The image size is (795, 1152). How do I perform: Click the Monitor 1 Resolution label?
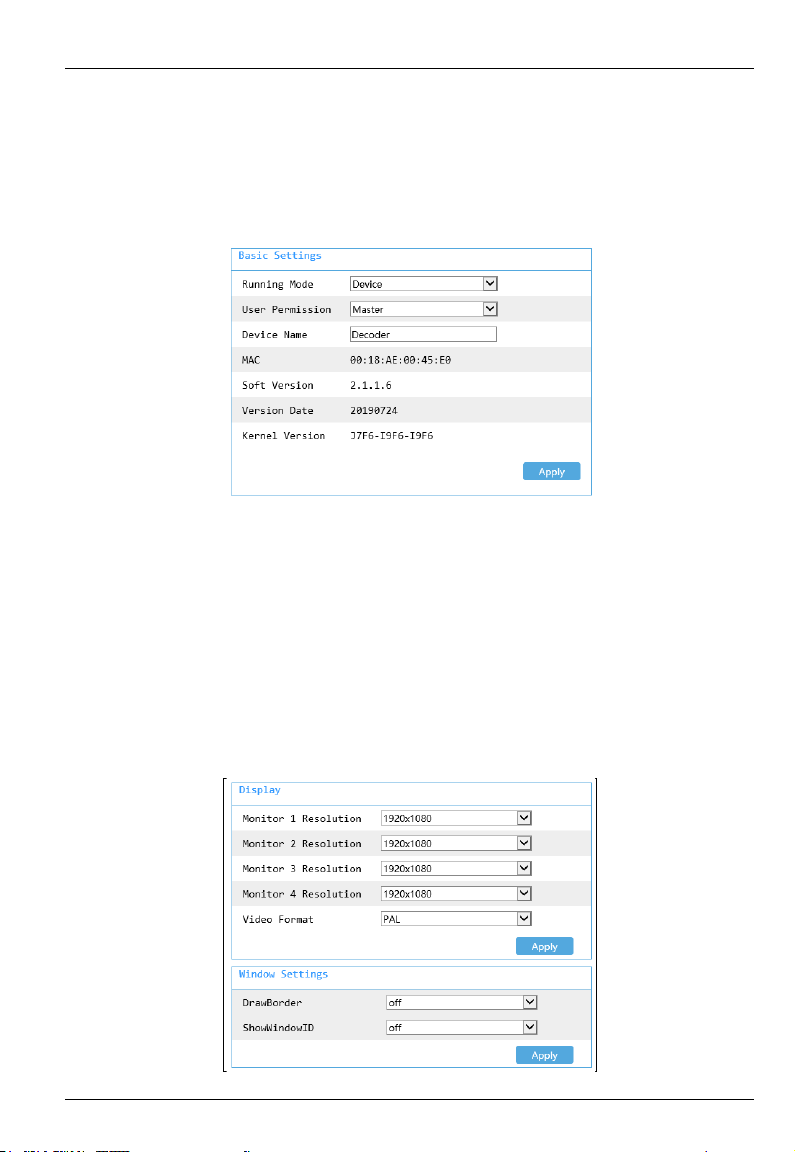pos(302,818)
